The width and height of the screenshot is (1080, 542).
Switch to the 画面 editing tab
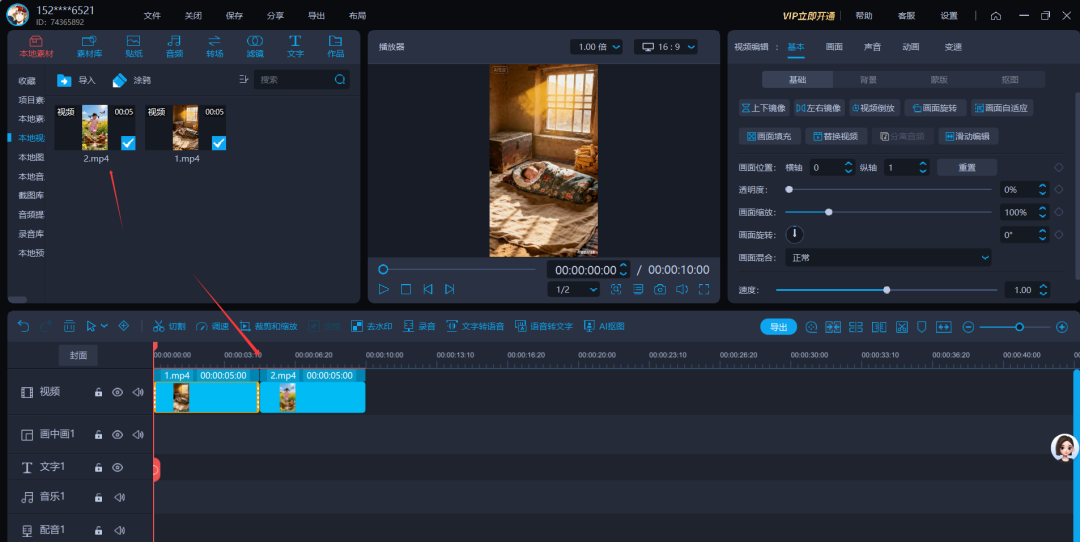[x=834, y=47]
